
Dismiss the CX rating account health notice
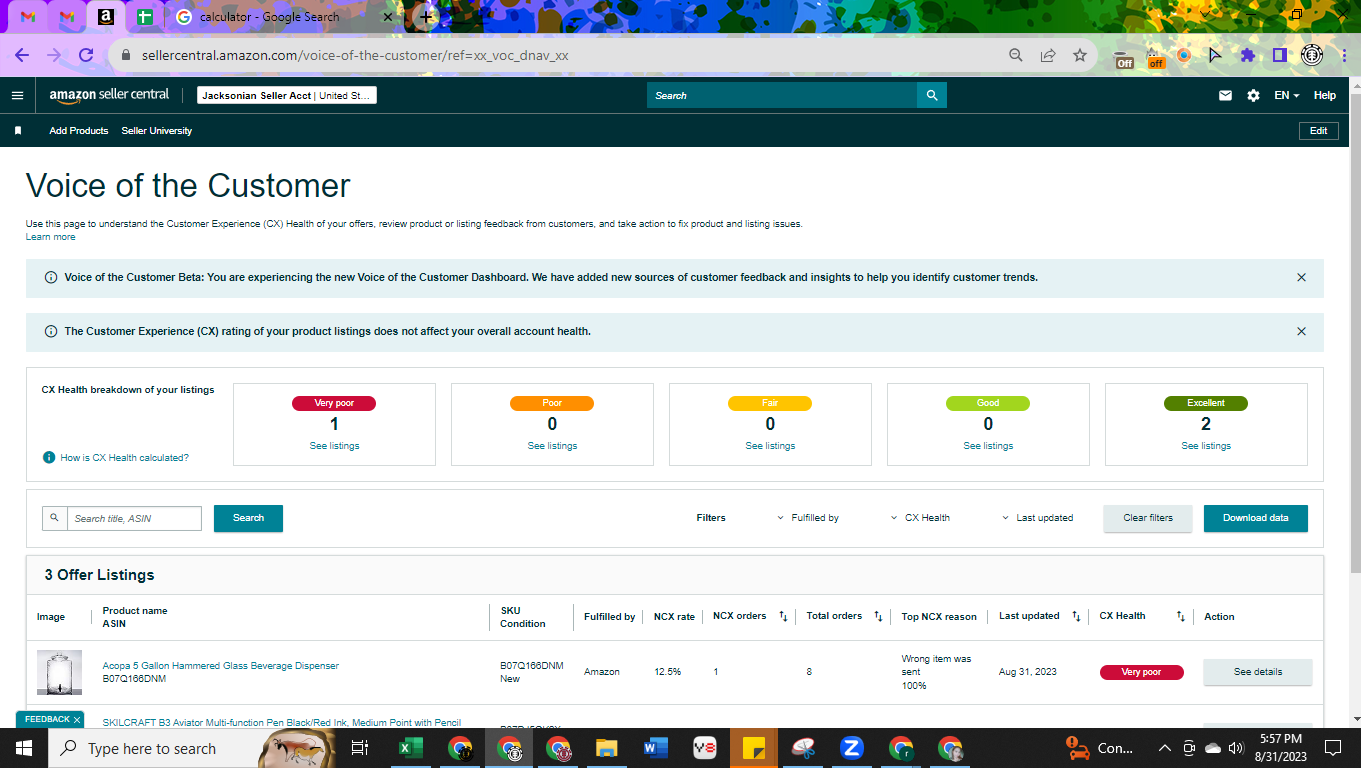(x=1301, y=331)
